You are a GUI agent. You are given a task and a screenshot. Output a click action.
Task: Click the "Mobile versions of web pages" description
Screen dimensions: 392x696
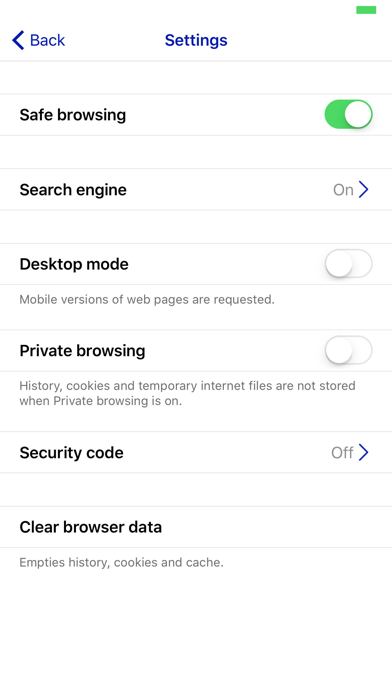click(147, 300)
